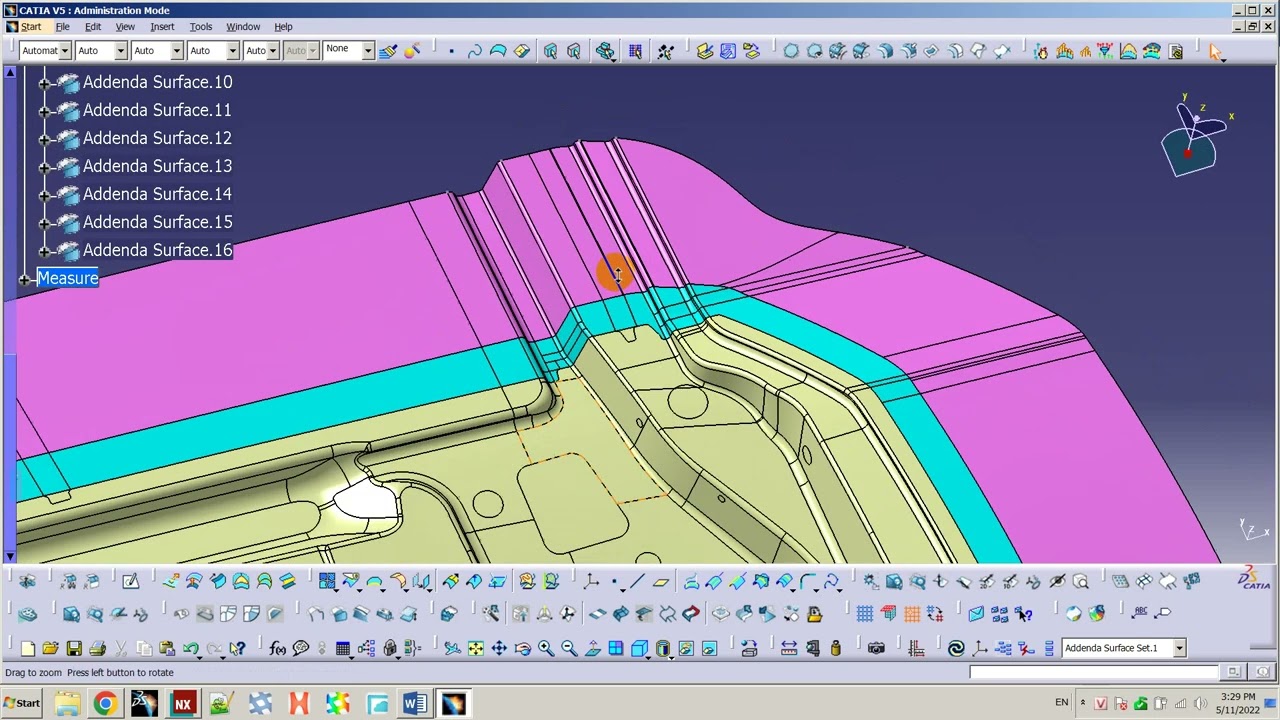Open the None line type dropdown

pos(367,50)
